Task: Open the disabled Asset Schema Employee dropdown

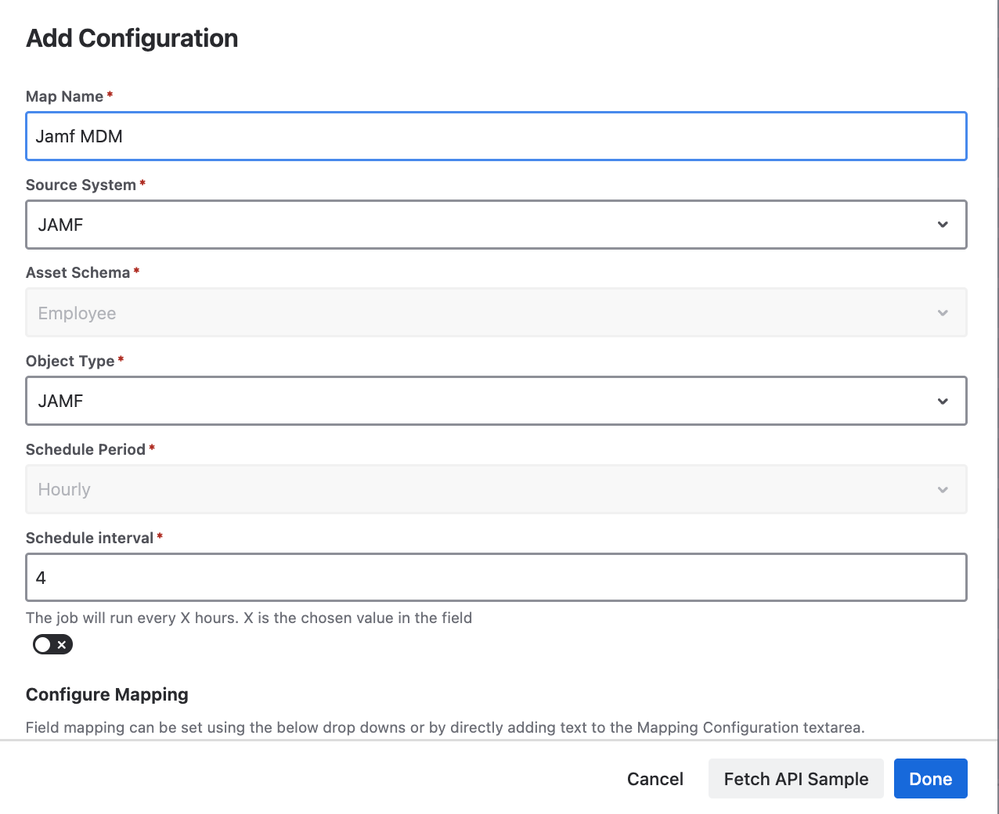Action: [496, 313]
